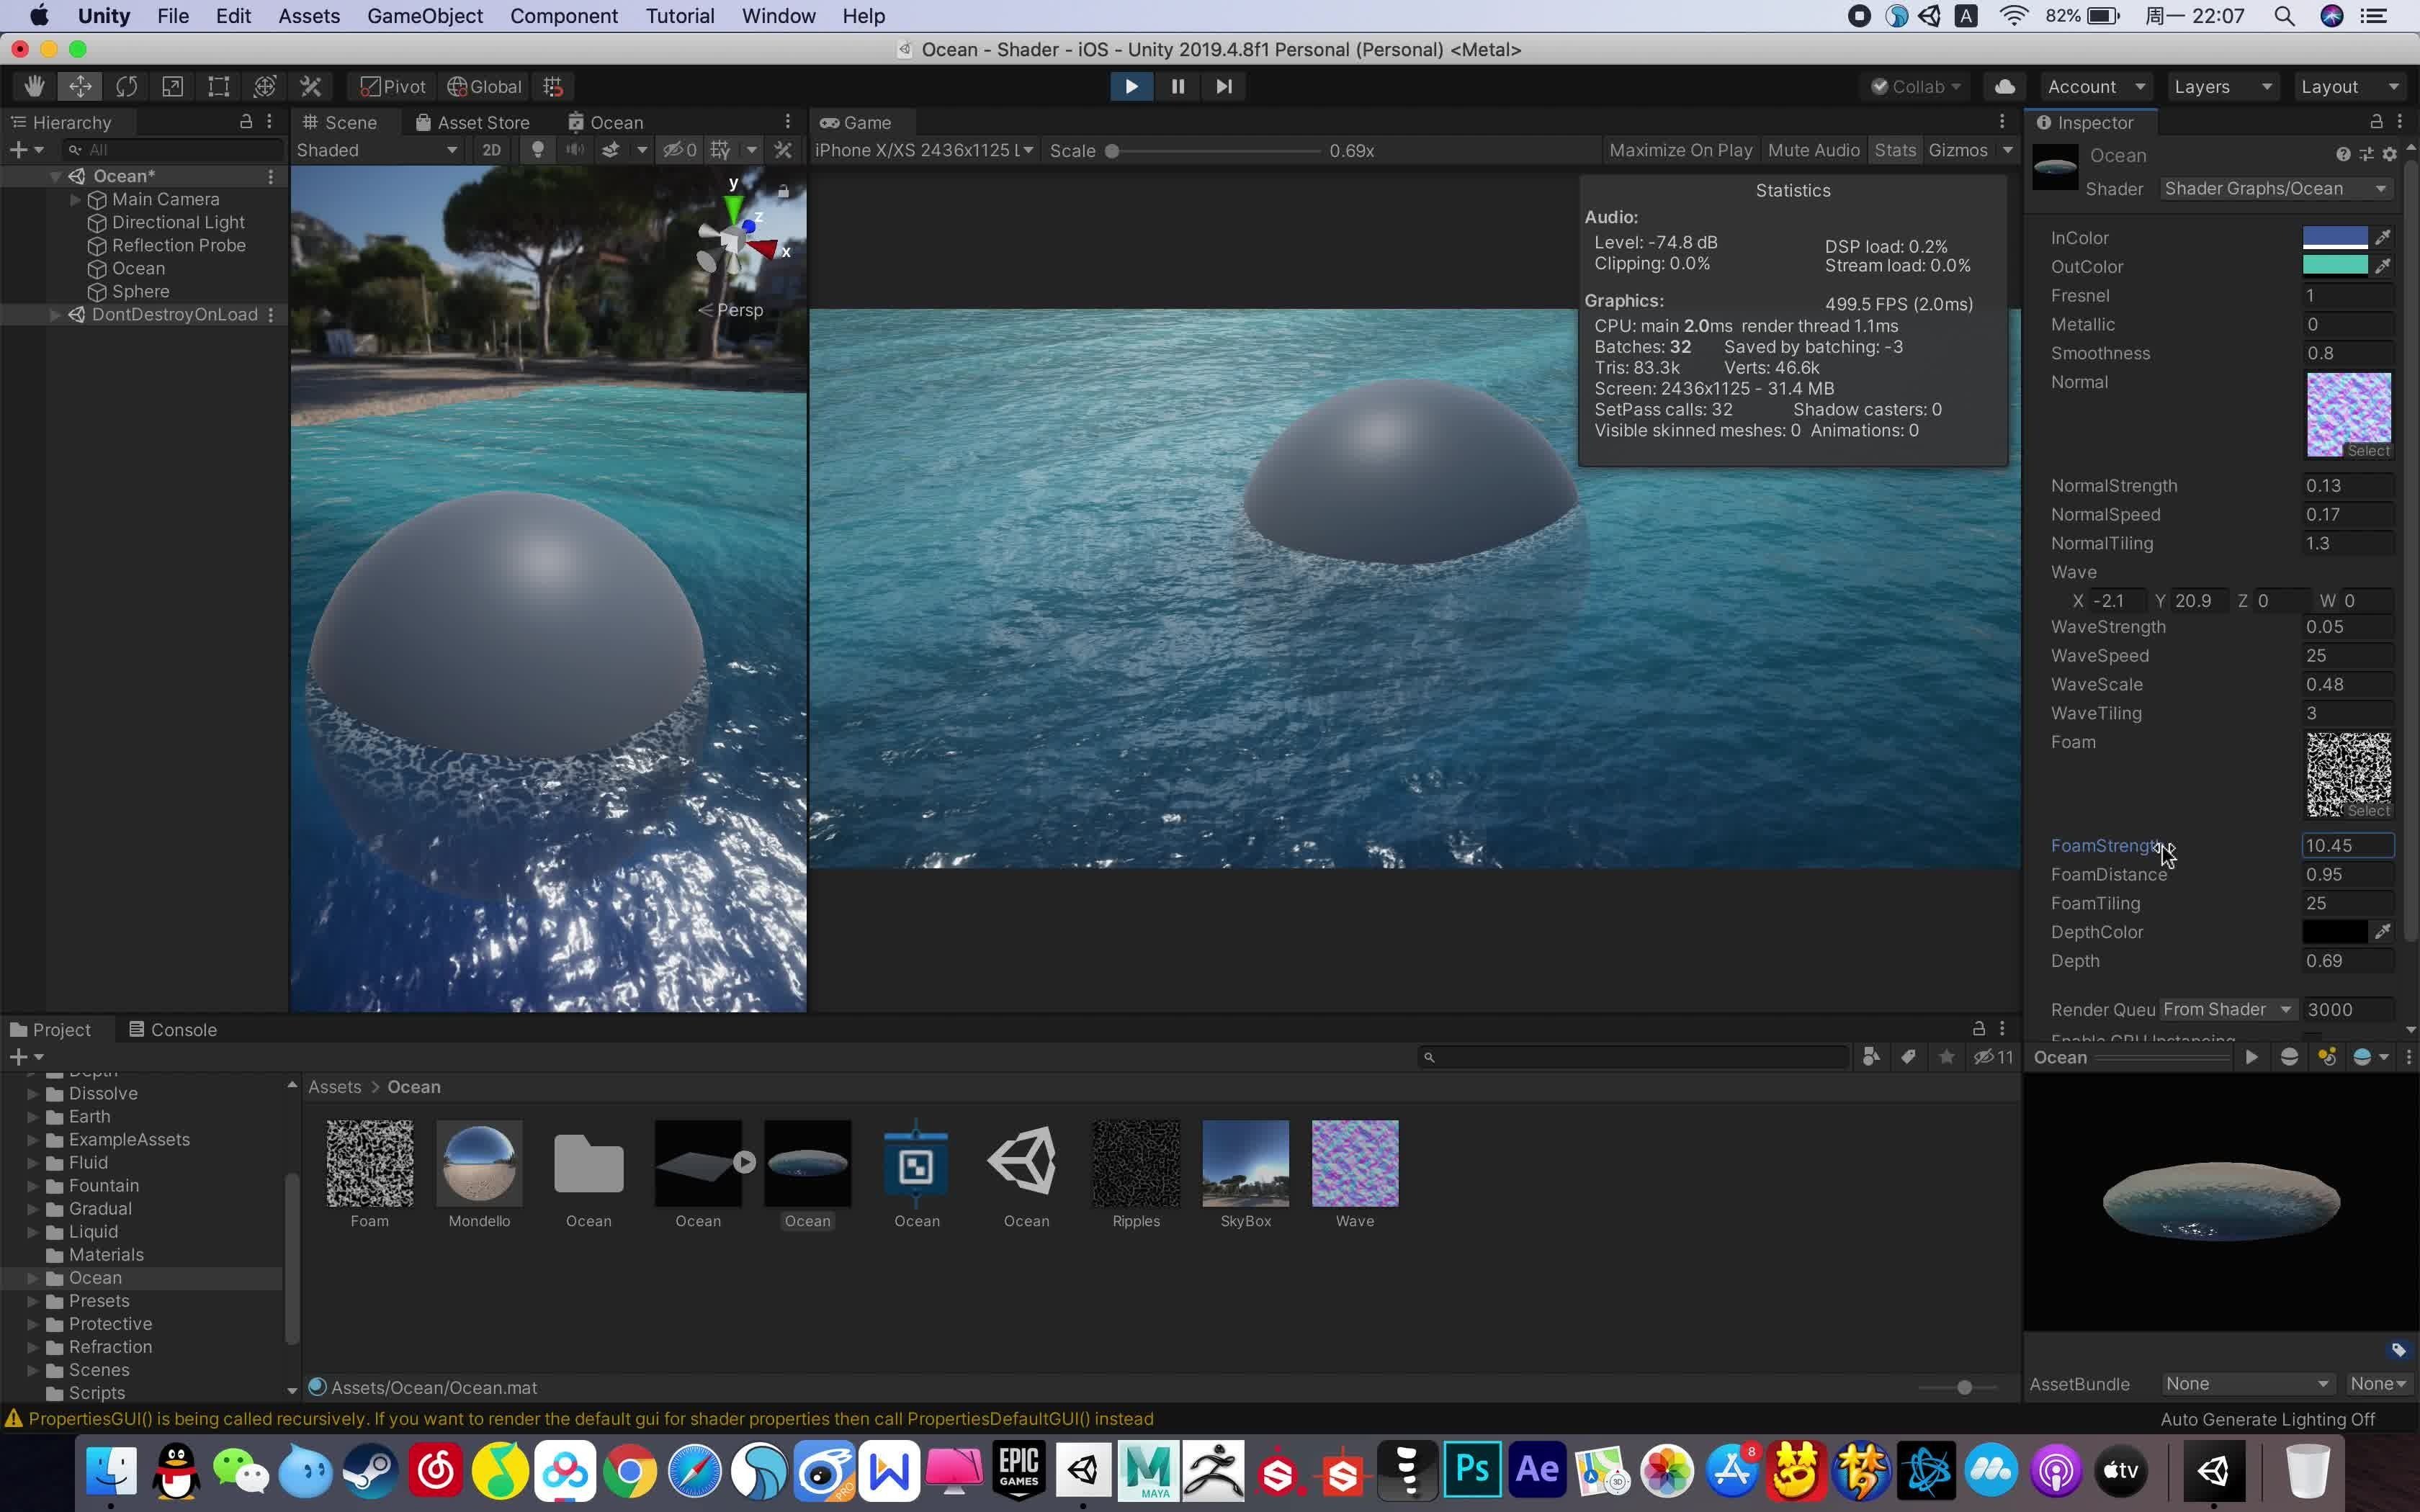Select the Hand pan tool
Screen dimensions: 2420x1512
tap(33, 86)
